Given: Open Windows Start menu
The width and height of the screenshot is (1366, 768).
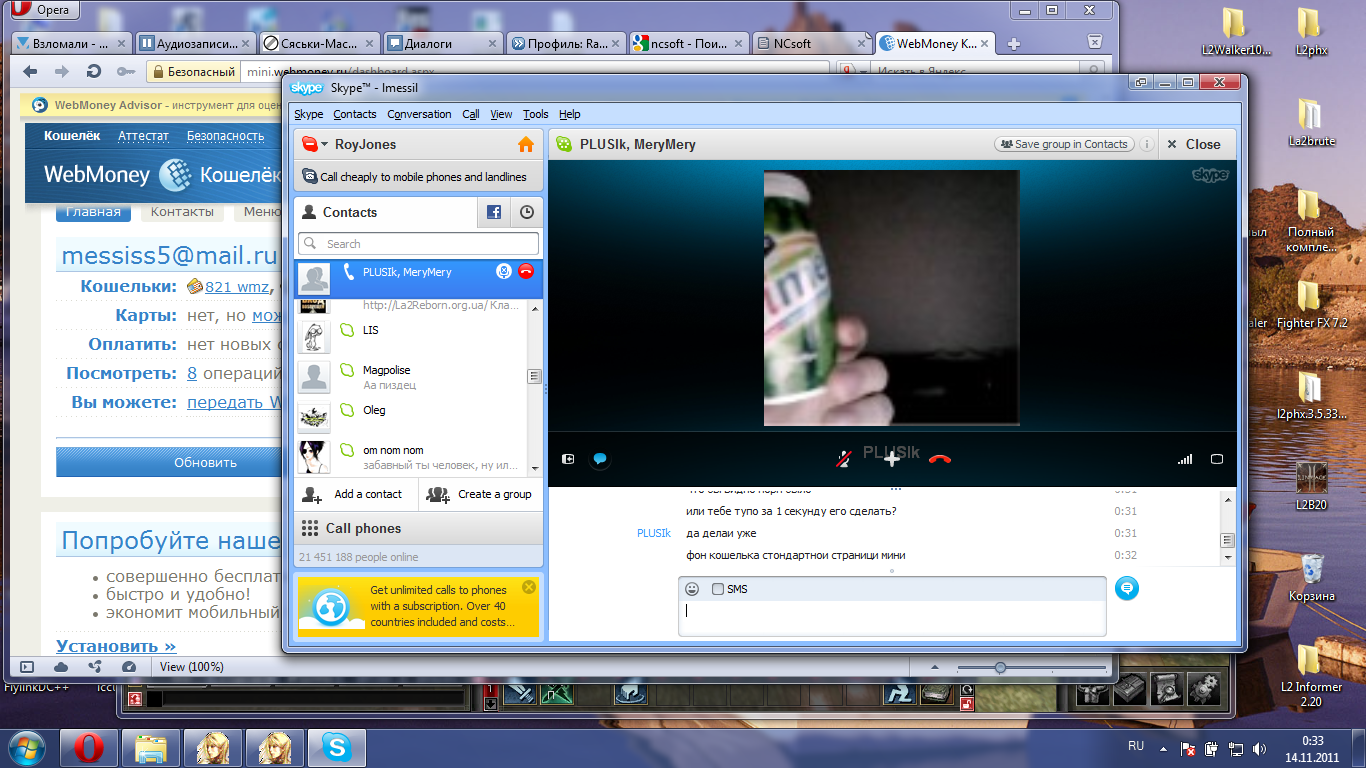Looking at the screenshot, I should 26,747.
